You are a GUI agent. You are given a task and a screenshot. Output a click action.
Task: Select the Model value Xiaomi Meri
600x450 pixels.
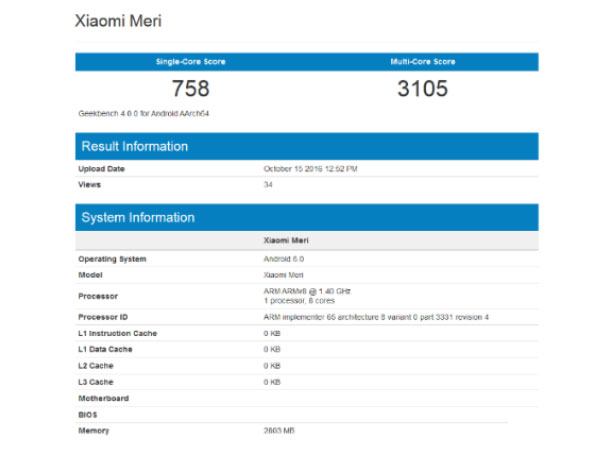click(283, 275)
